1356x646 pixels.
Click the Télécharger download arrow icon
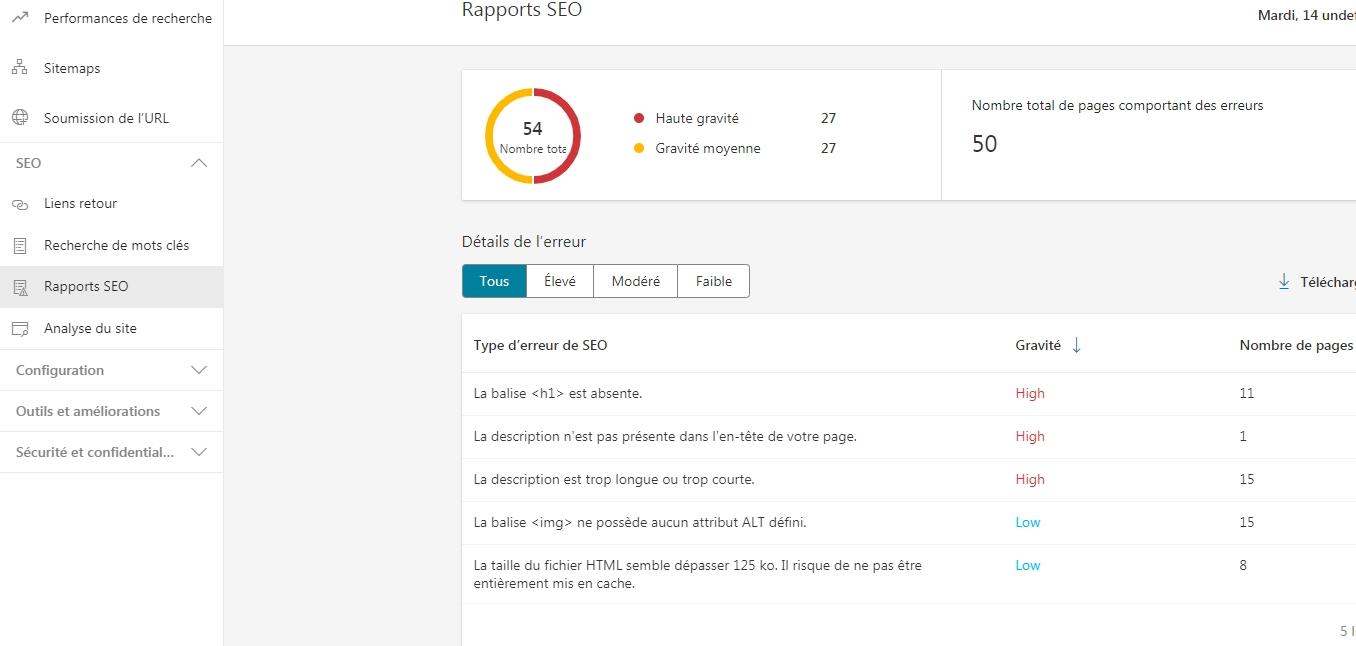pos(1284,282)
